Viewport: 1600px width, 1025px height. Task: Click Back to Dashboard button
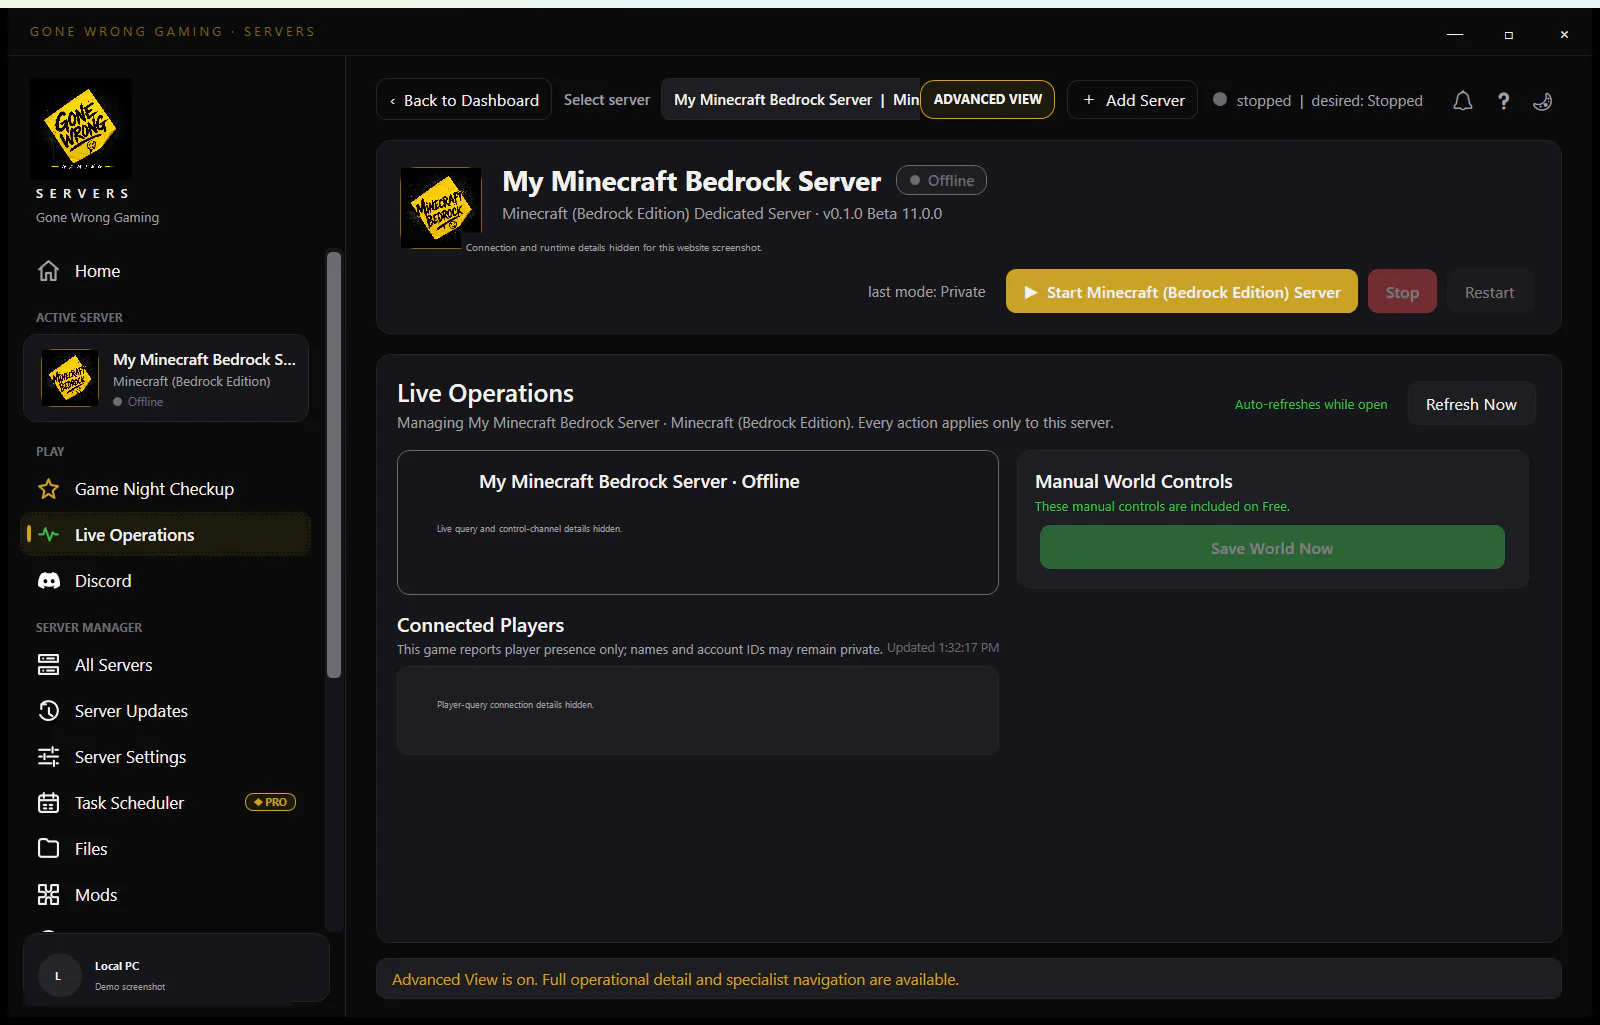pos(464,100)
